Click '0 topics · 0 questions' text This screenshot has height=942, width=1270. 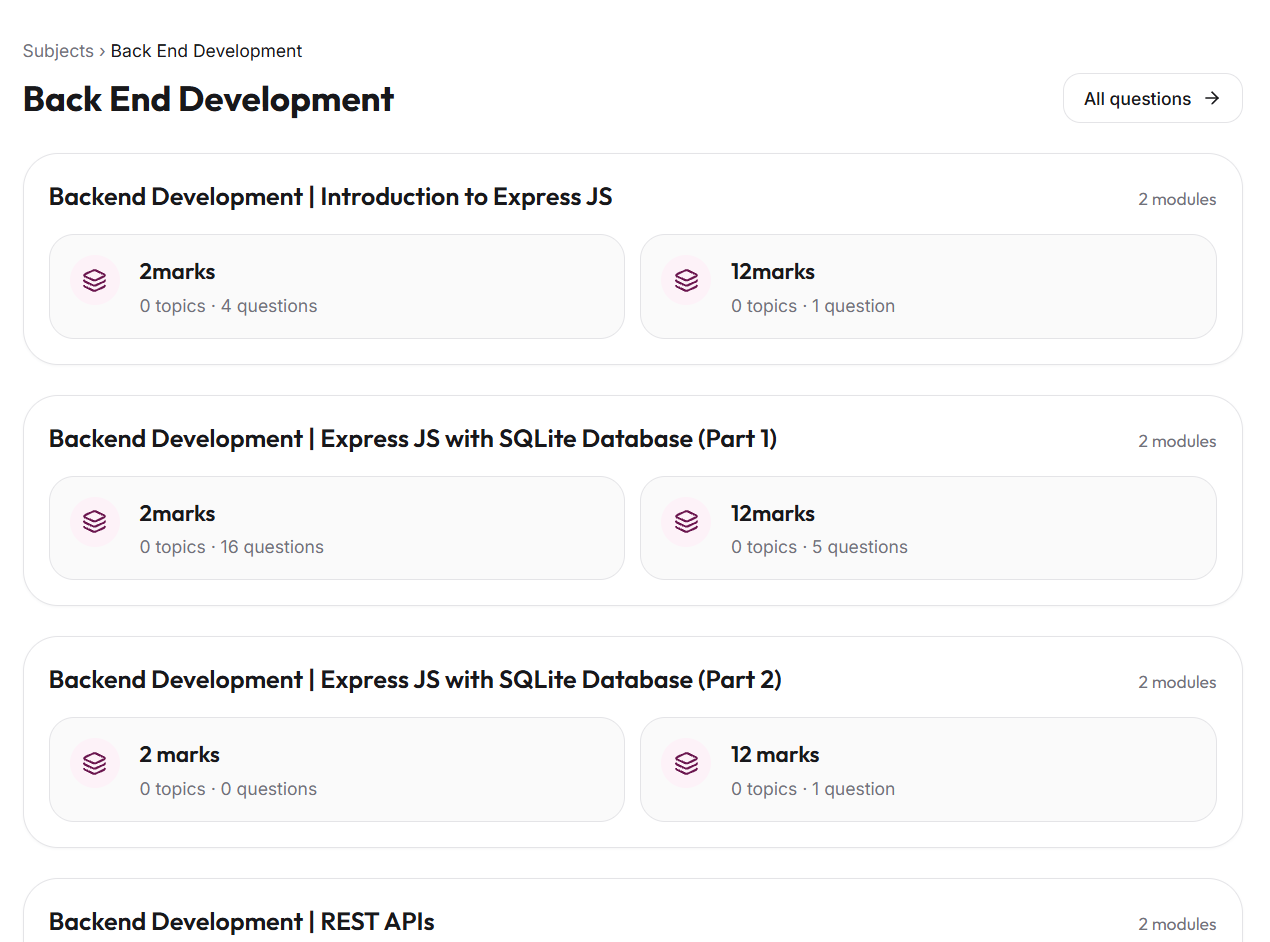pyautogui.click(x=228, y=789)
